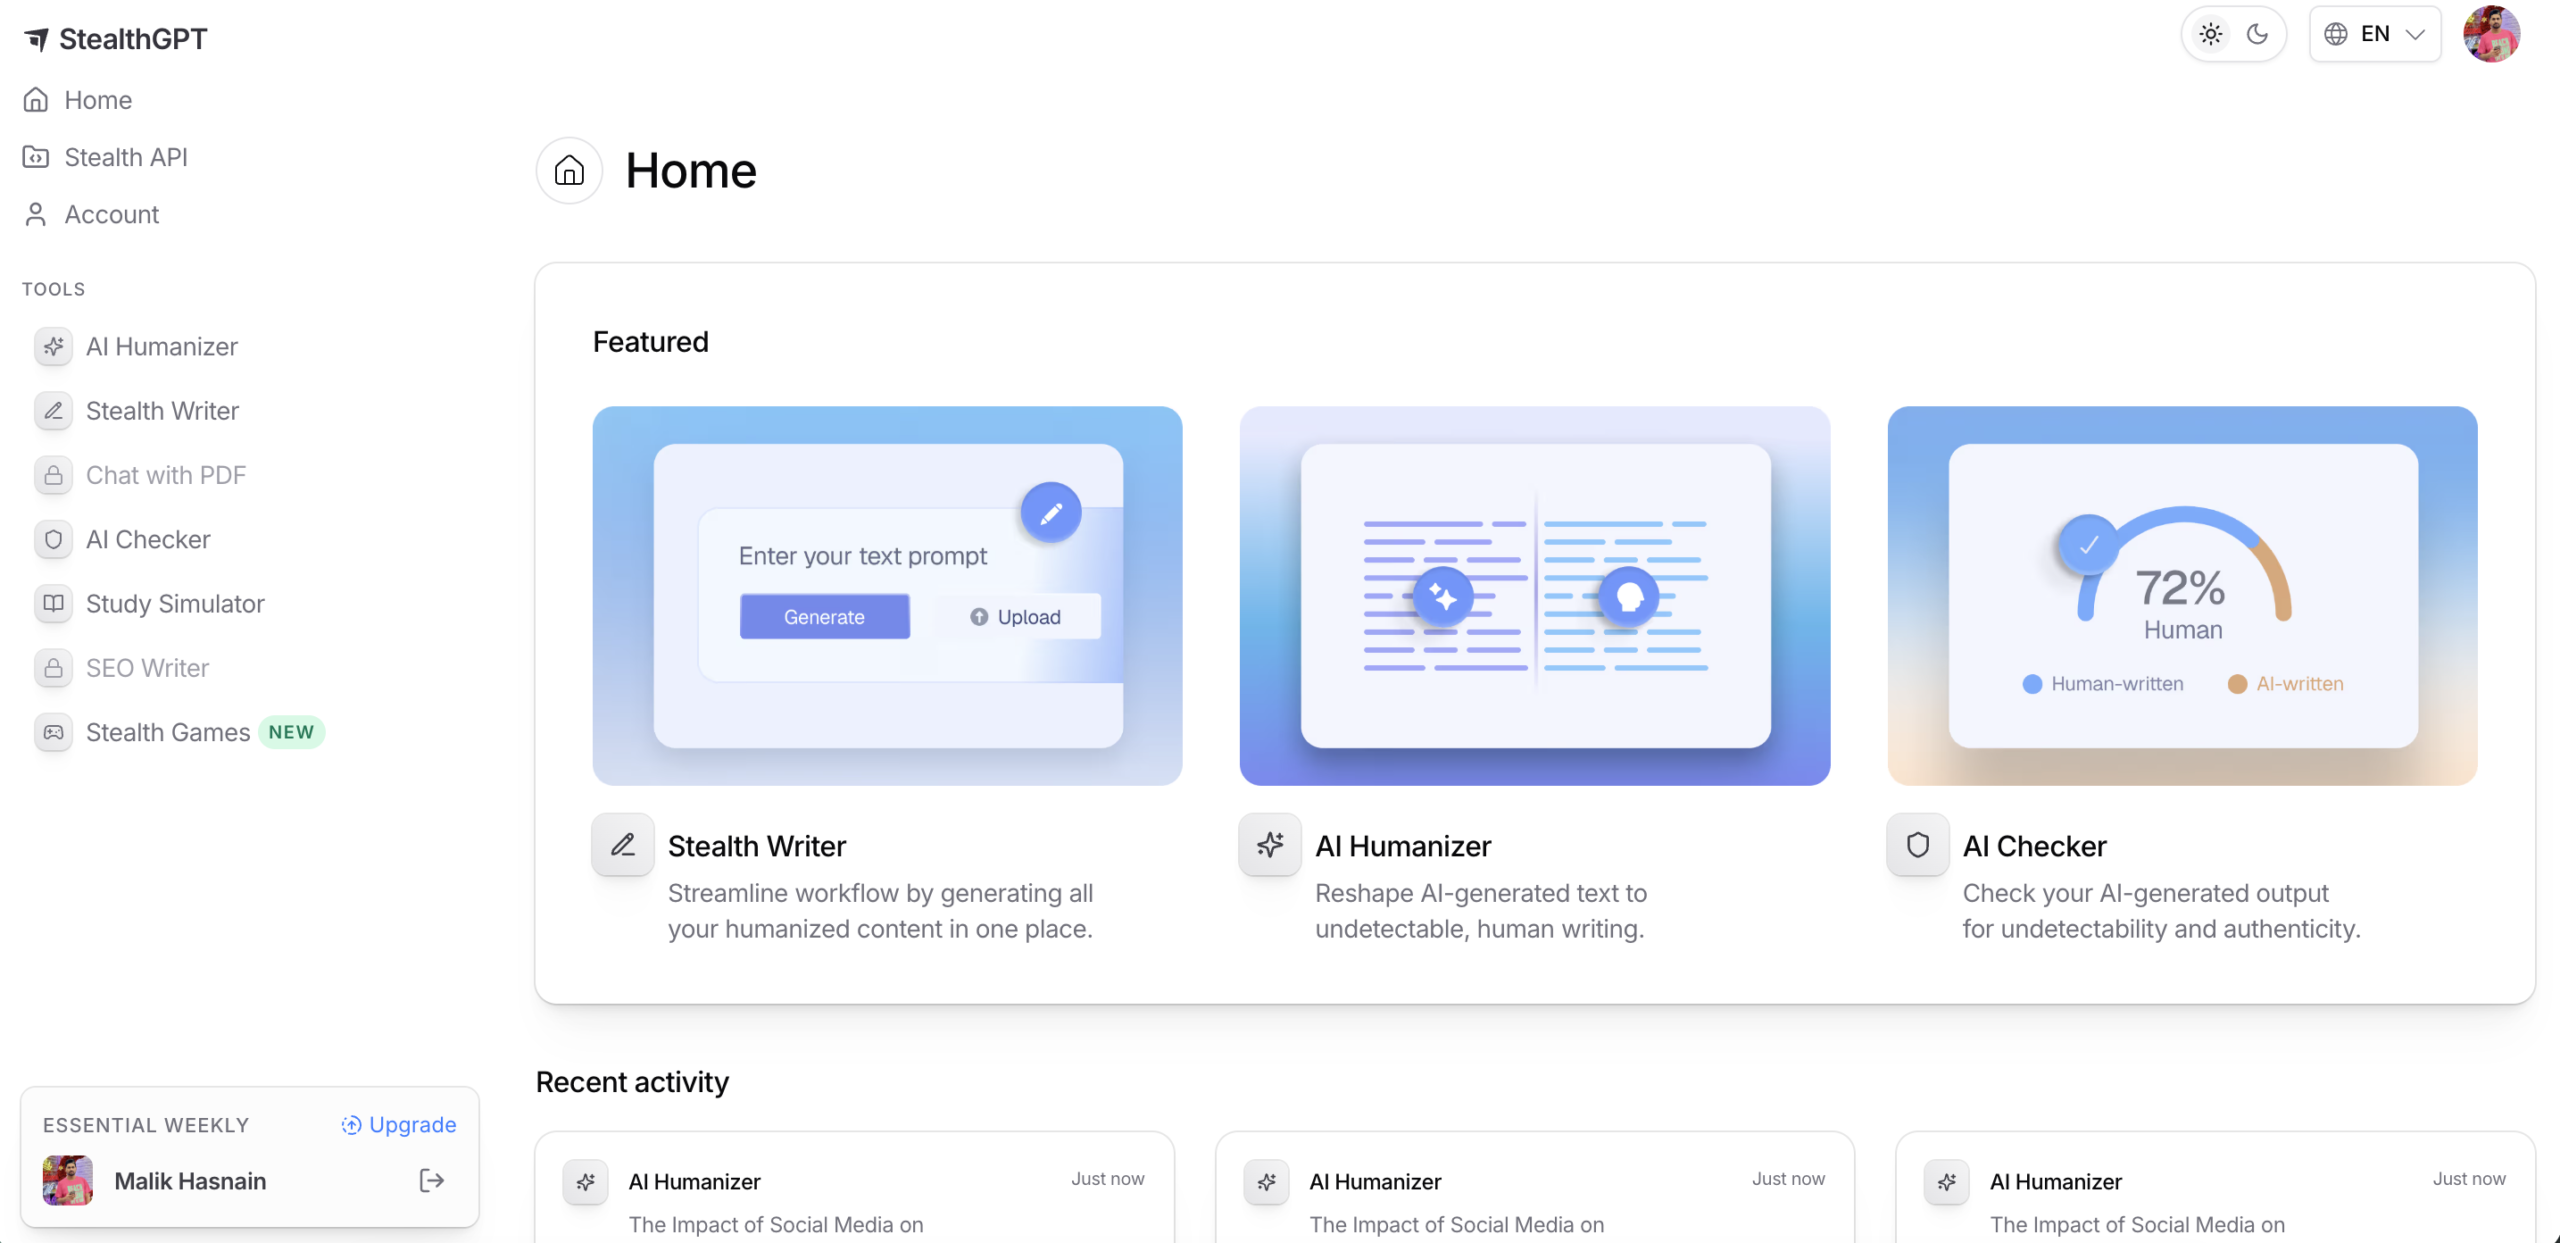Image resolution: width=2560 pixels, height=1243 pixels.
Task: Open the middle AI Humanizer recent activity card
Action: (x=1535, y=1187)
